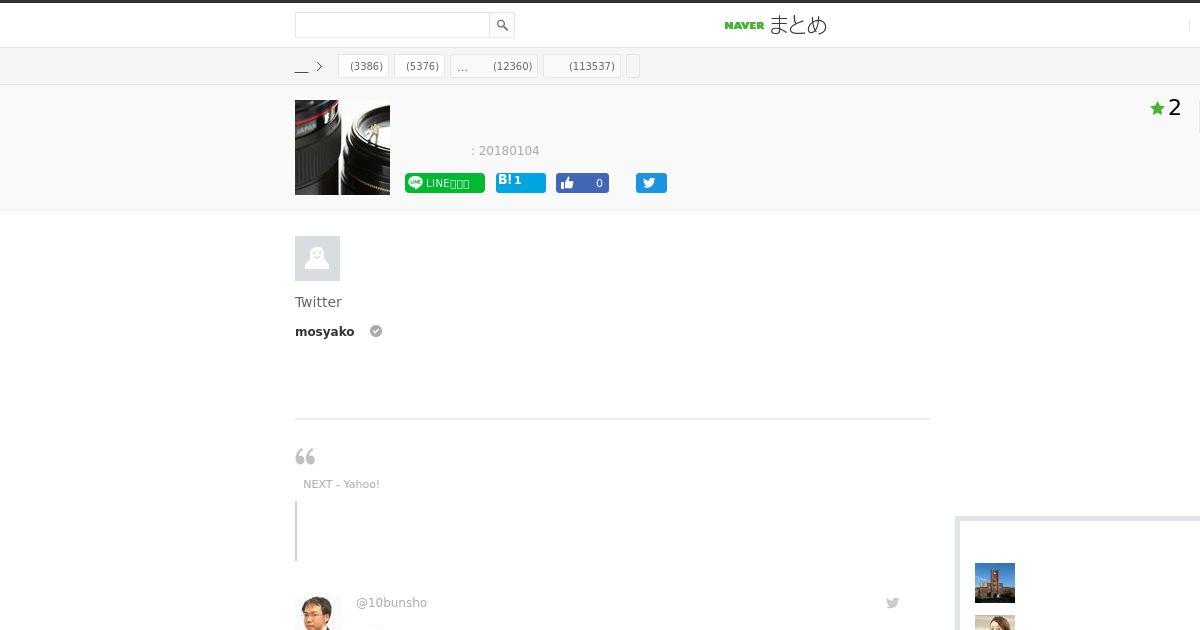Select the category tag labeled (3386)
This screenshot has width=1200, height=630.
[x=364, y=66]
